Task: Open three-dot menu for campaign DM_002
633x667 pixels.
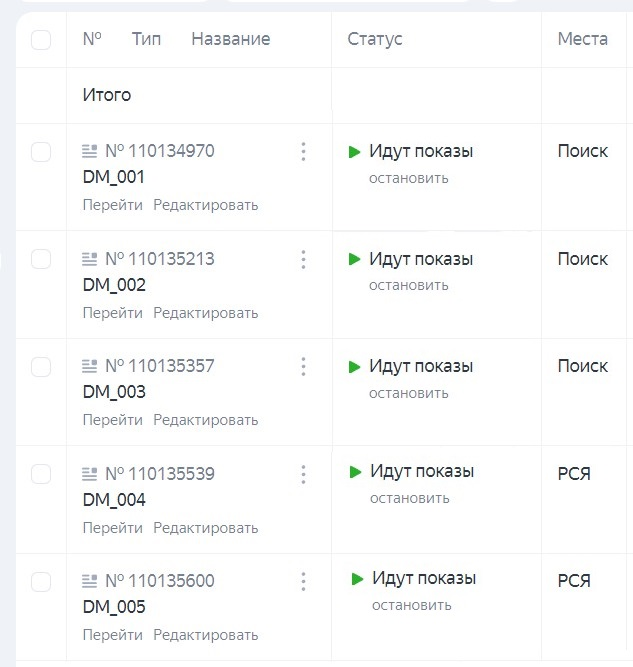Action: click(x=303, y=259)
